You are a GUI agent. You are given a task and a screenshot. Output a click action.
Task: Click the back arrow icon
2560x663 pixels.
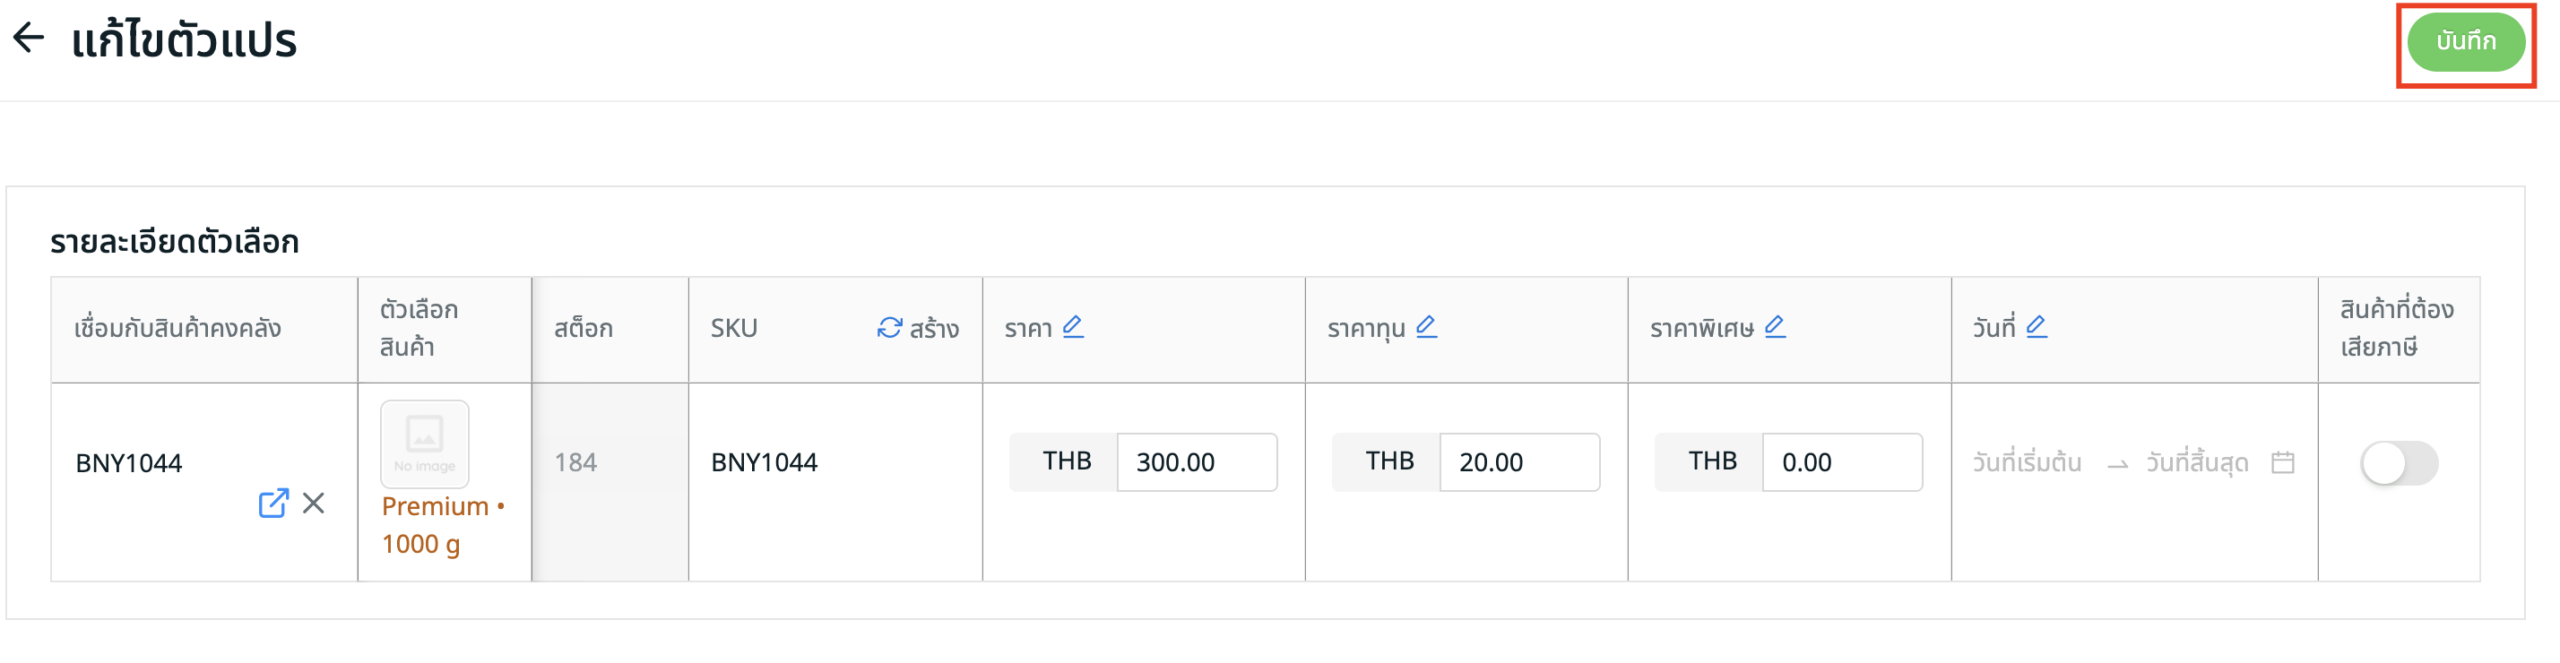tap(29, 38)
